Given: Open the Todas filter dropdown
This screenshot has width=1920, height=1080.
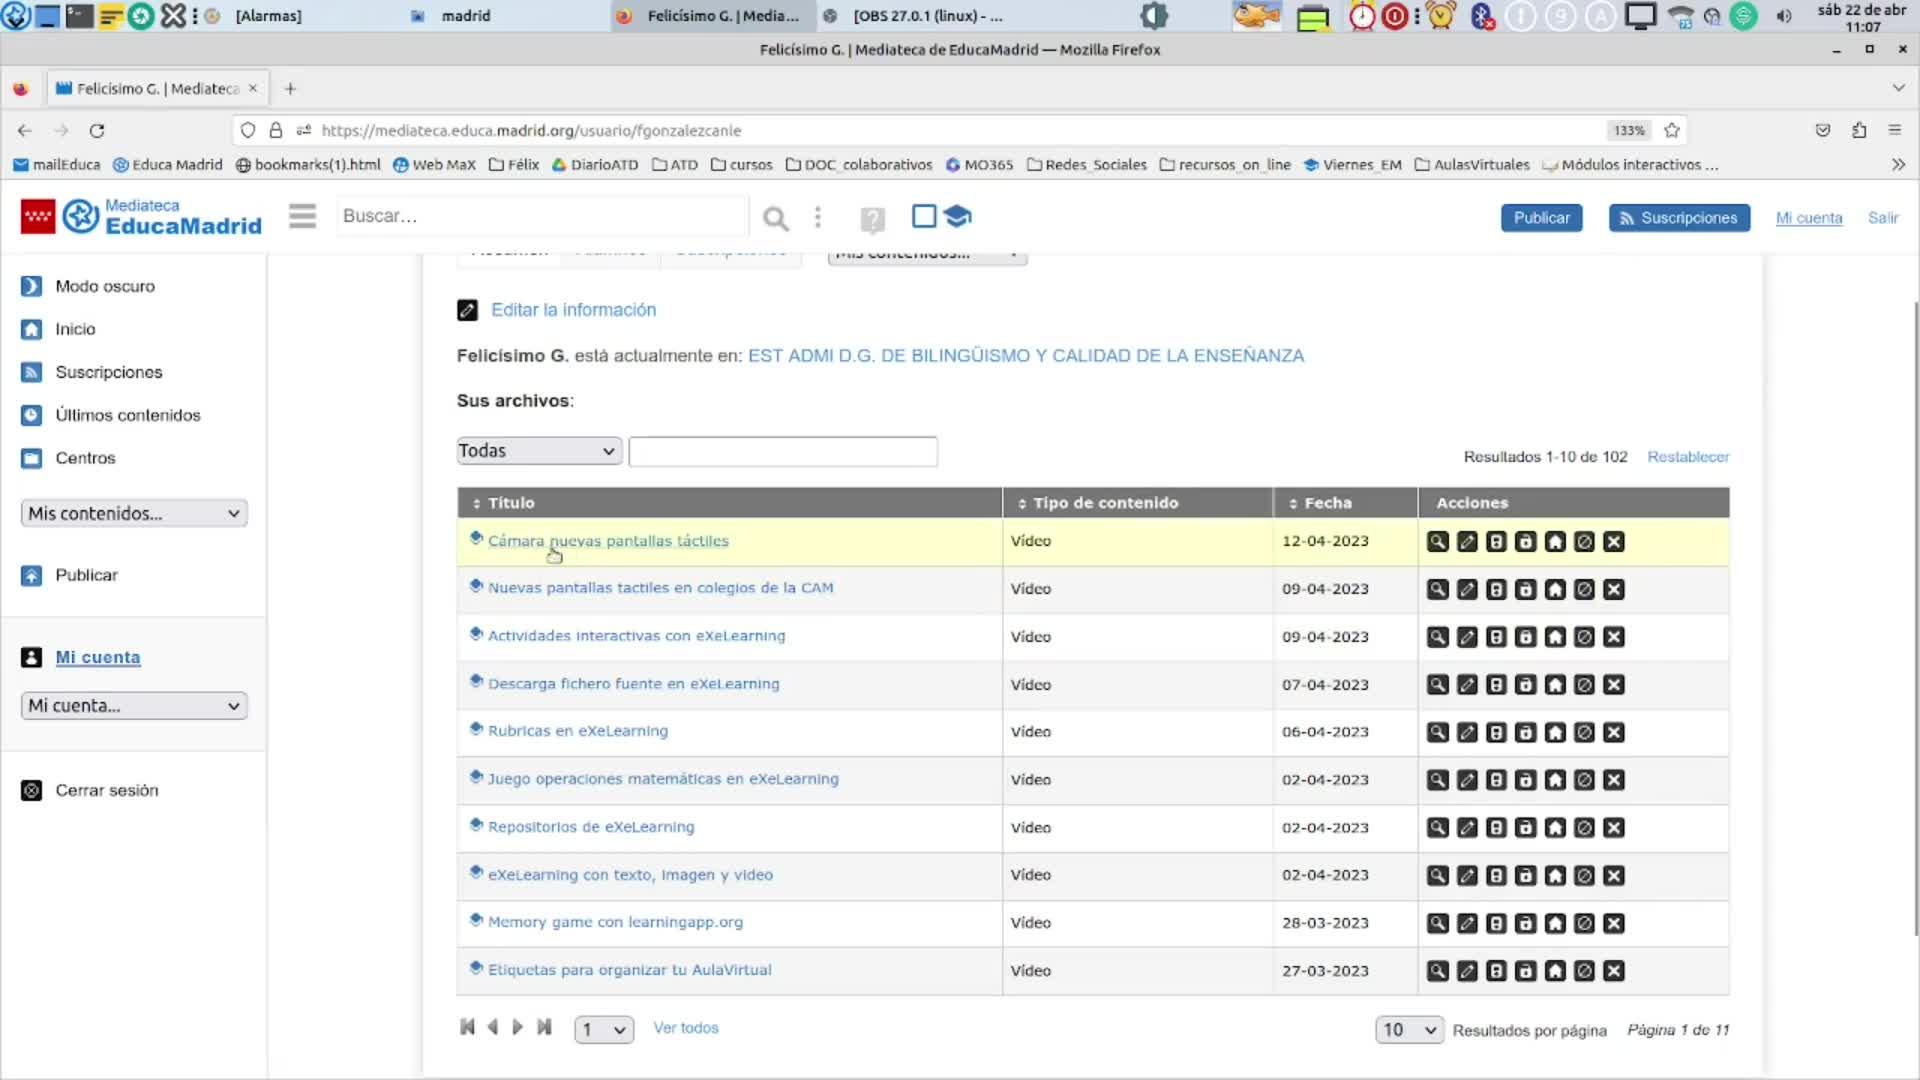Looking at the screenshot, I should (x=539, y=451).
